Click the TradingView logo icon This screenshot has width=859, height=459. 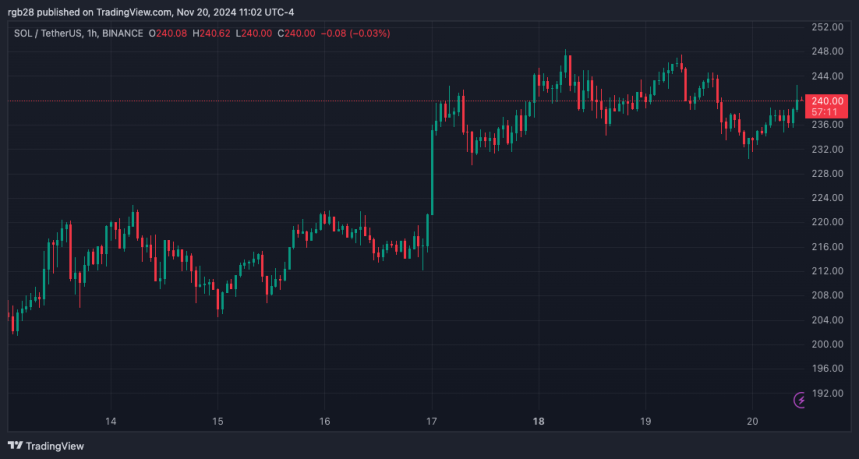[x=15, y=446]
